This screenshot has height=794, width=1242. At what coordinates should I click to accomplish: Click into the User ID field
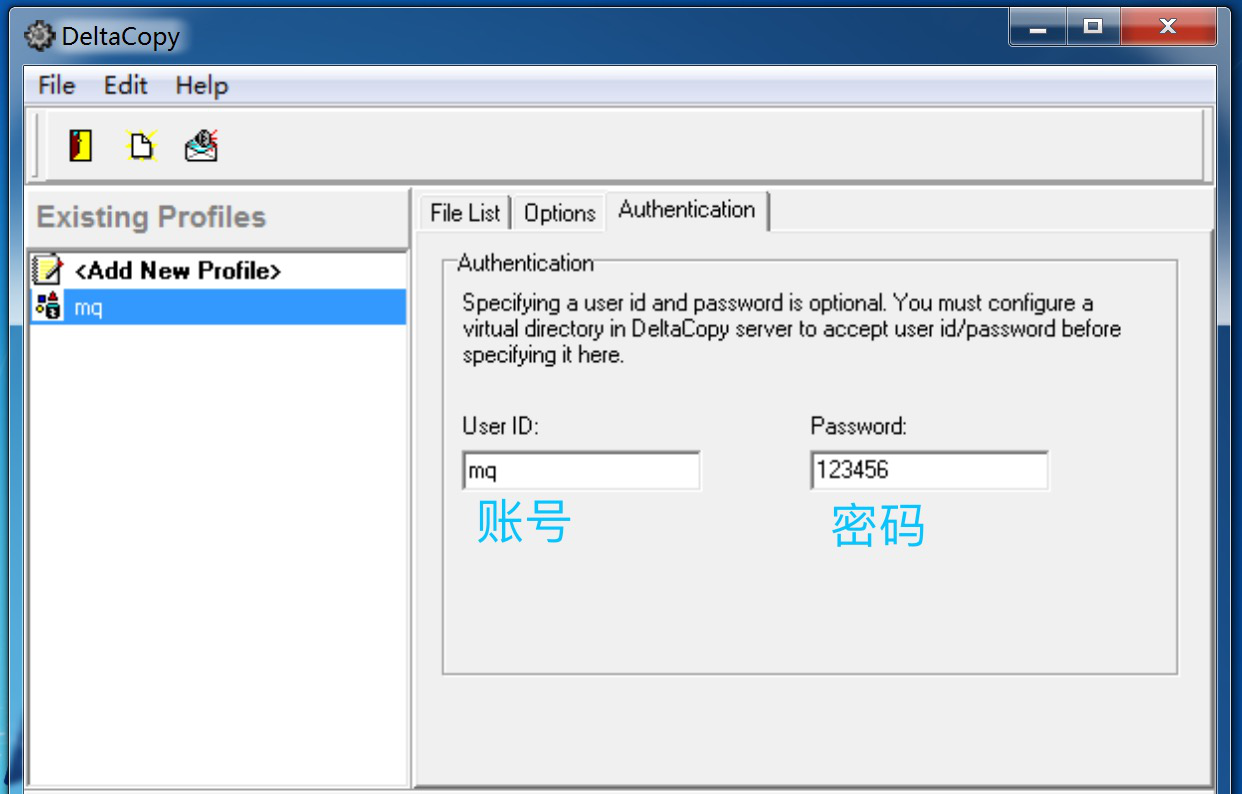581,470
